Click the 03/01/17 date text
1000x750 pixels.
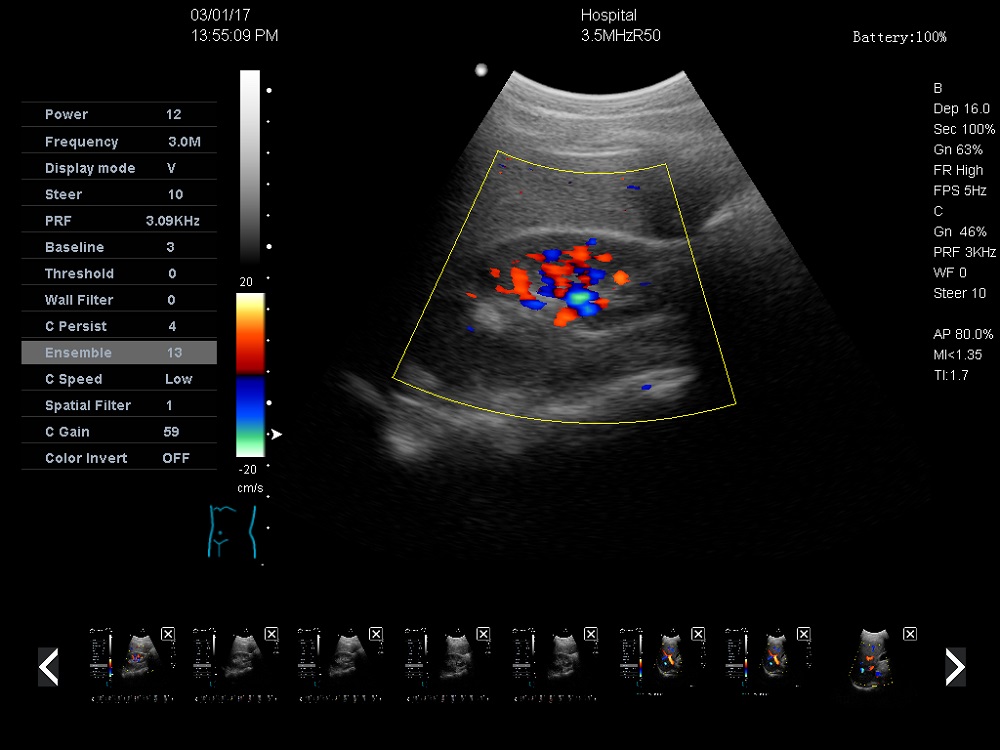tap(220, 15)
